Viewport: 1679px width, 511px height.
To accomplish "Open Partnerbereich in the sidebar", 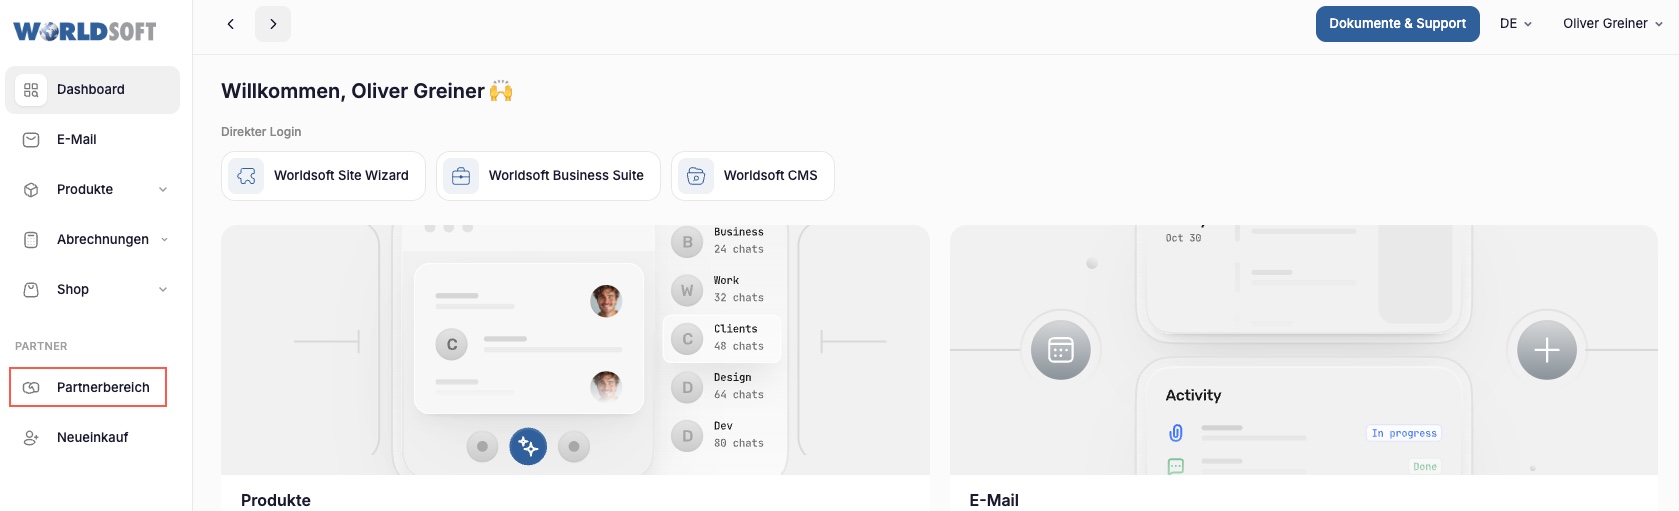I will tap(103, 388).
